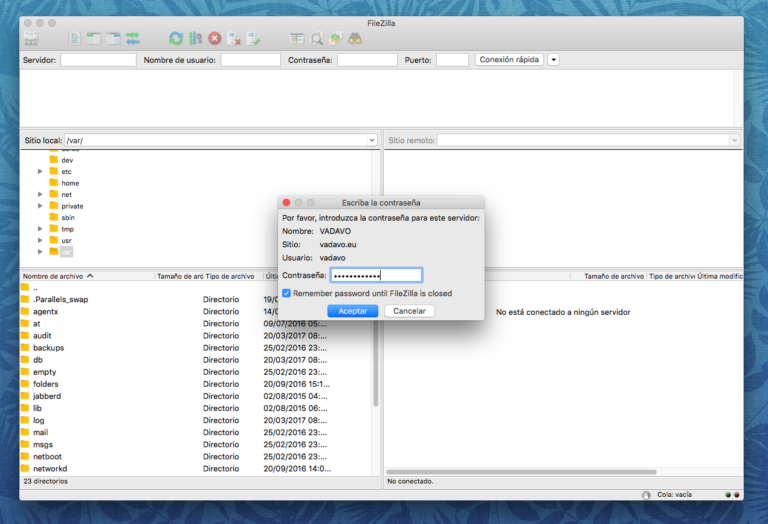Screen dimensions: 768x524
Task: Select the 'mail' directory row
Action: [x=196, y=432]
